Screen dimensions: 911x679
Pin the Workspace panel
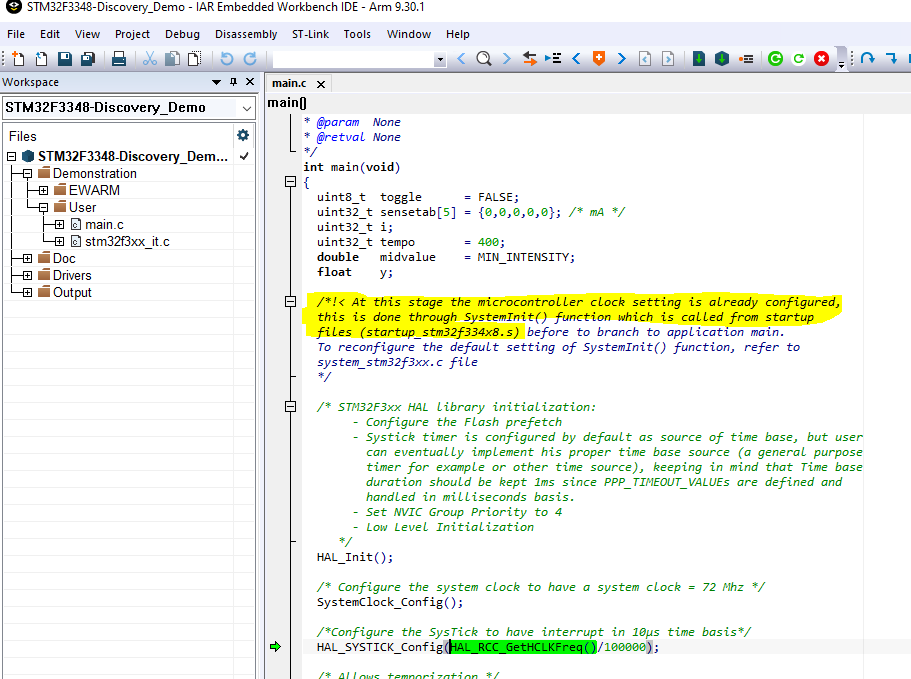[x=234, y=82]
